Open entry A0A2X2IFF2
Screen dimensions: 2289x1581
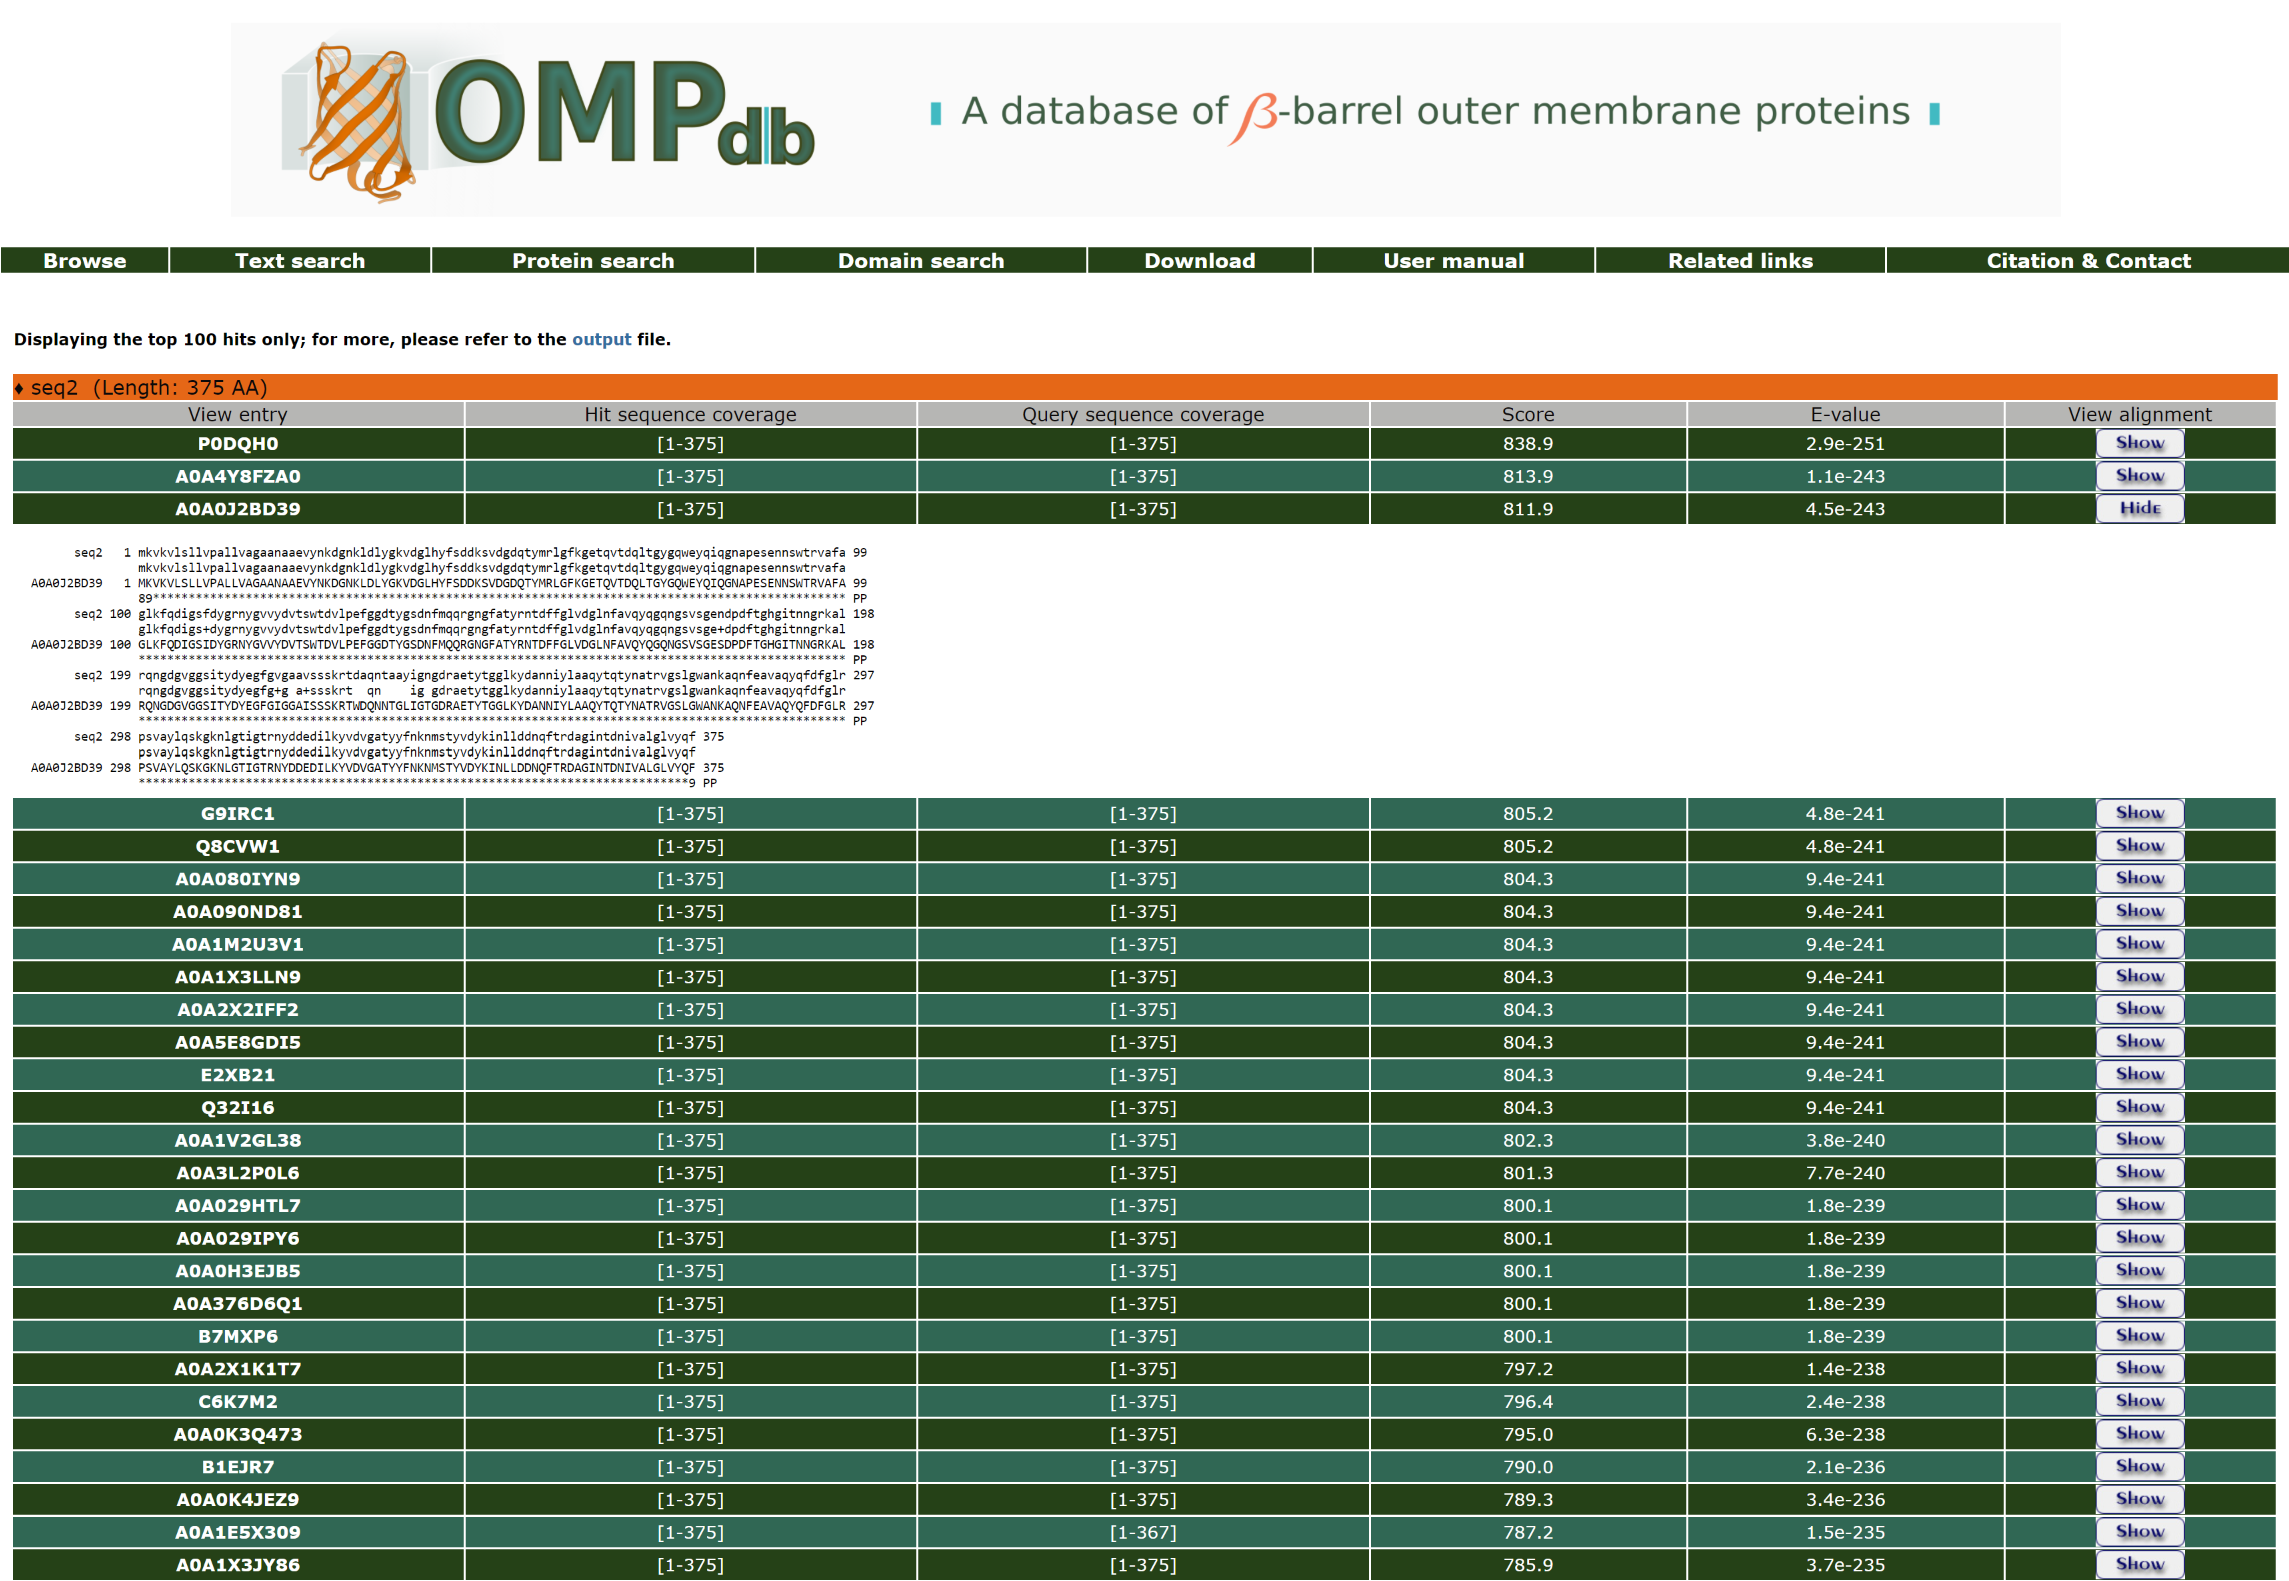coord(238,1010)
